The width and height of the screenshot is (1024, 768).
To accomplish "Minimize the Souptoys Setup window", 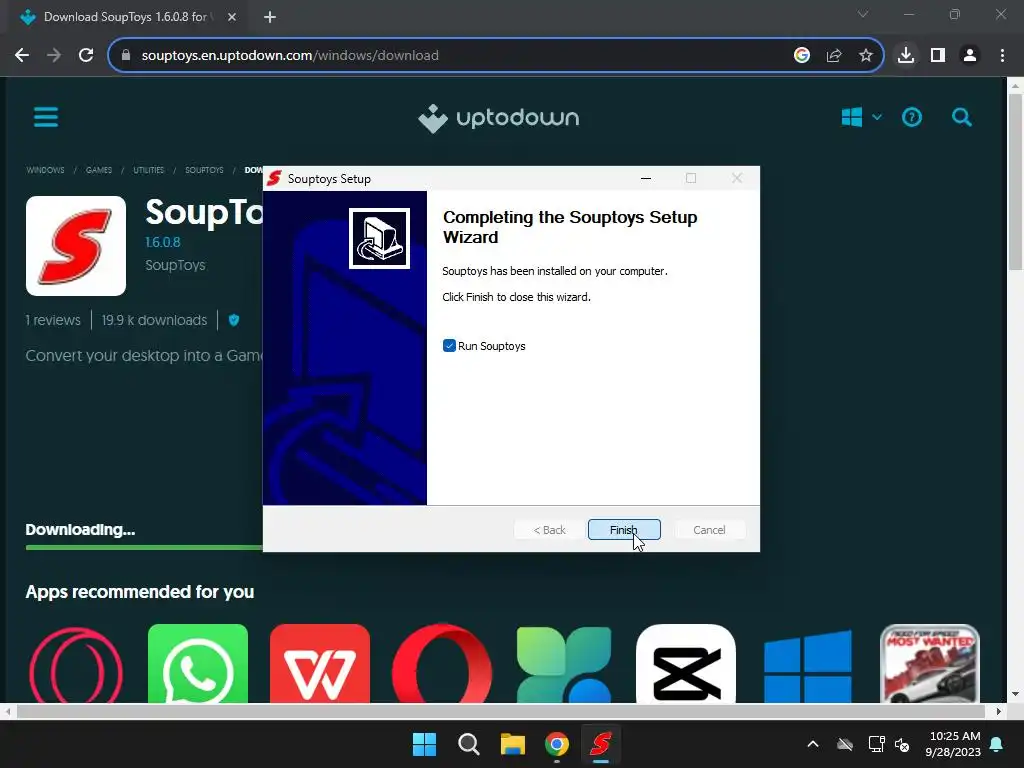I will [x=646, y=178].
